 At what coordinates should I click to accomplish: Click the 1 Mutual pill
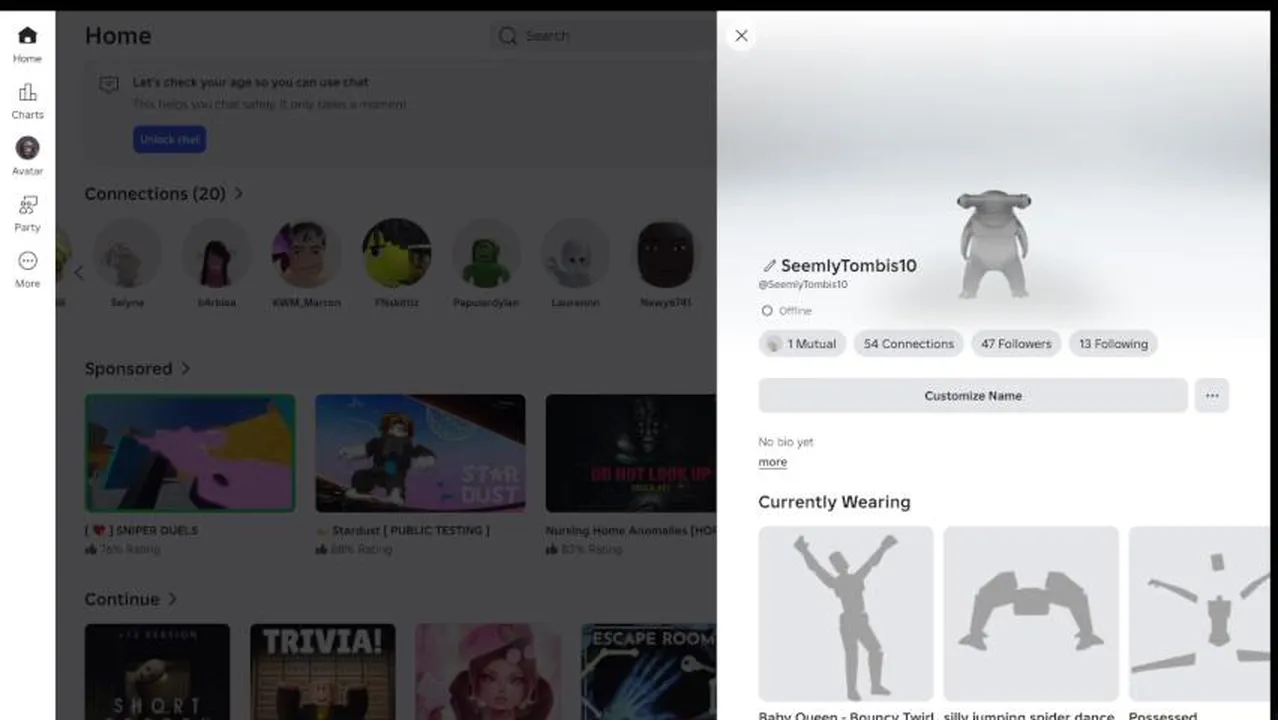tap(802, 344)
